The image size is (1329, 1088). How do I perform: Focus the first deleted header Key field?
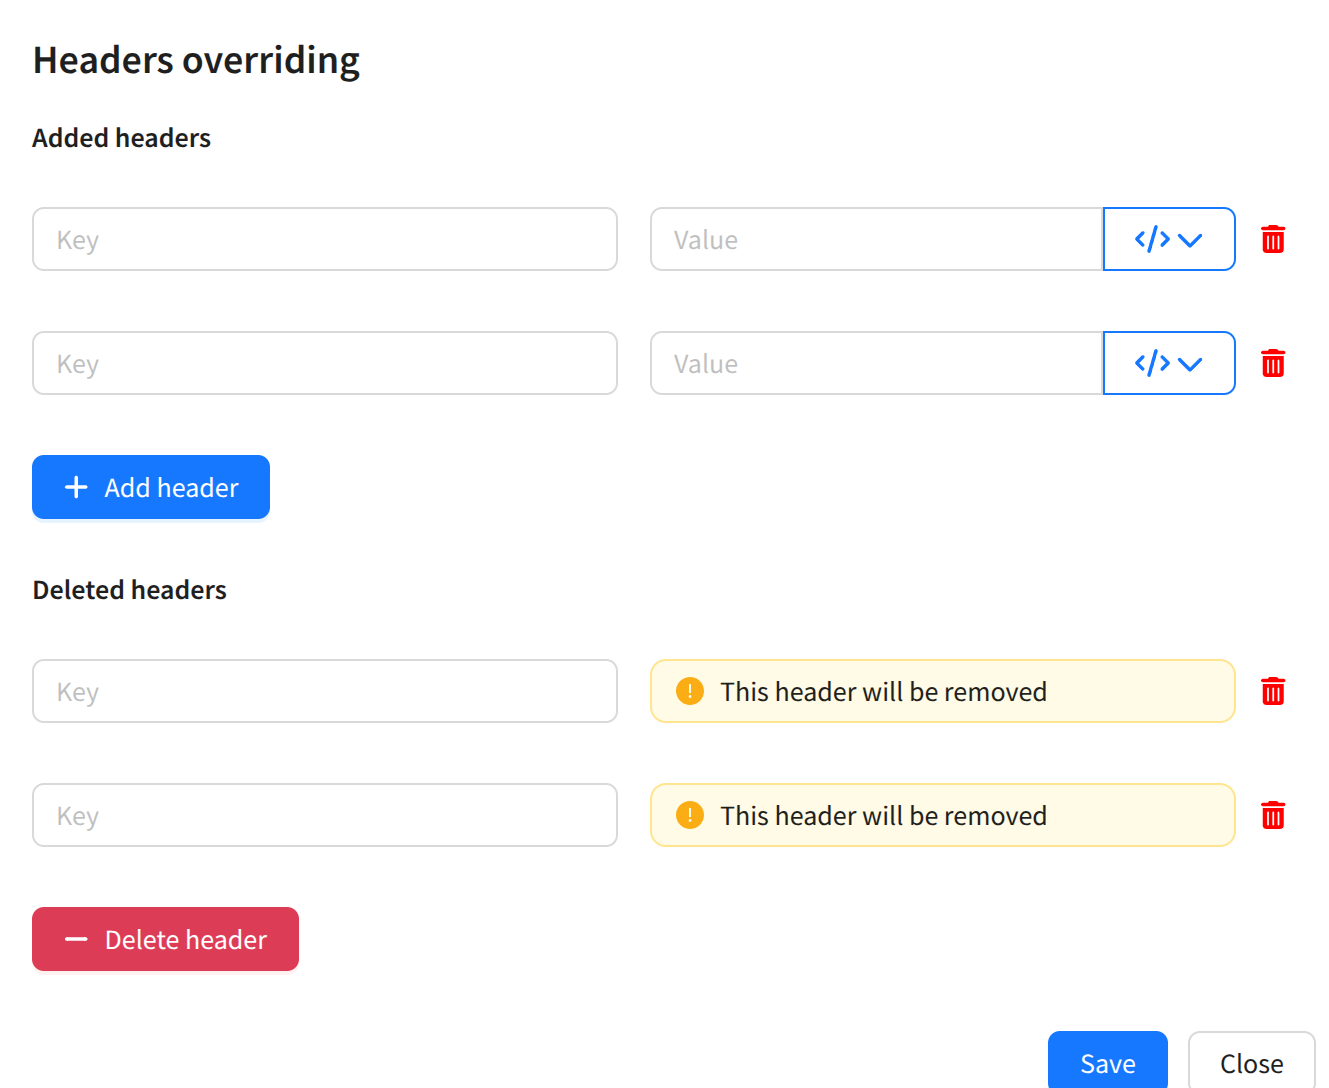(x=325, y=691)
